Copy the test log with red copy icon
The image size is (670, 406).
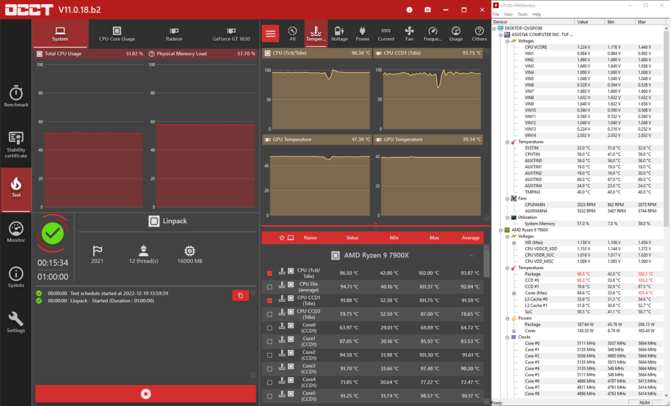coord(241,295)
